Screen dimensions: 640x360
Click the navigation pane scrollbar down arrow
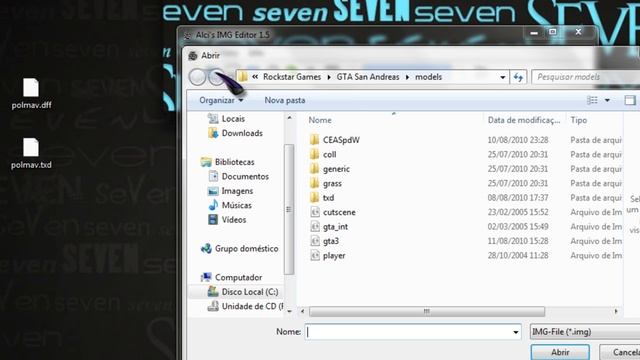coord(289,311)
